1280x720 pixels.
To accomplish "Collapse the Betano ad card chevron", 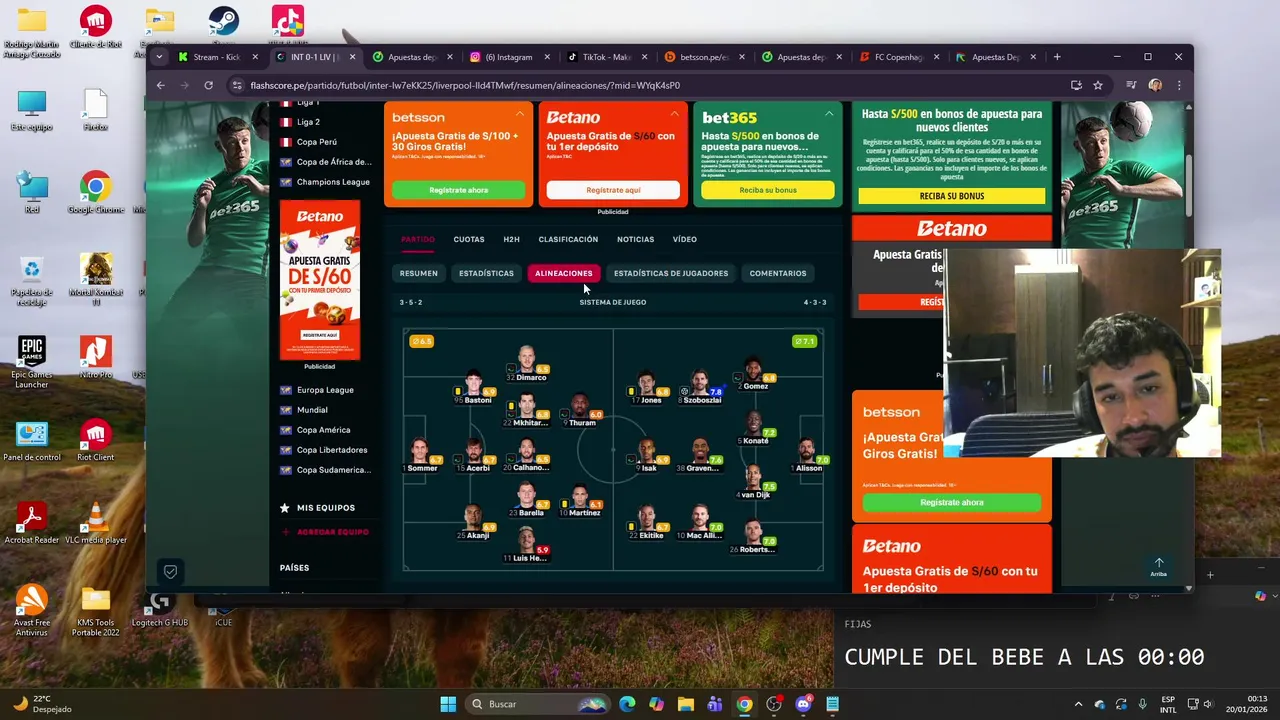I will pyautogui.click(x=674, y=114).
